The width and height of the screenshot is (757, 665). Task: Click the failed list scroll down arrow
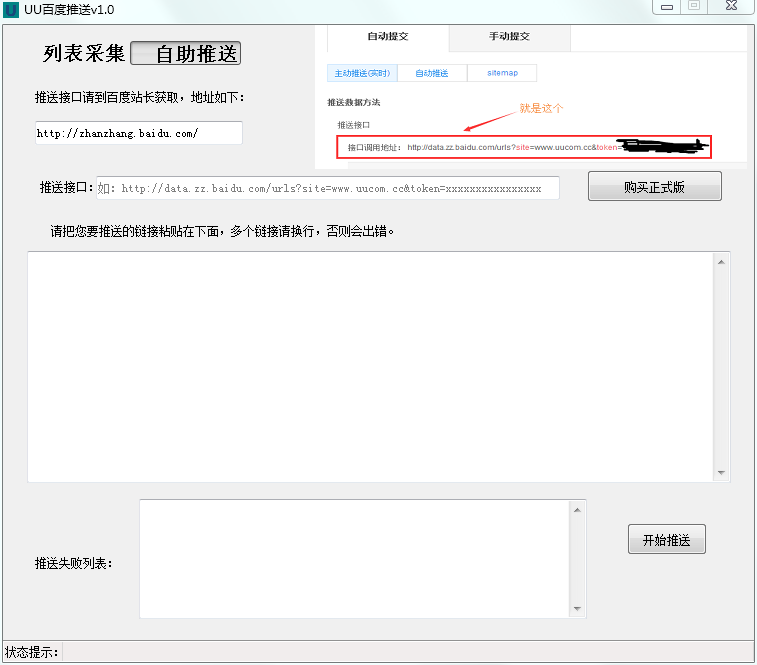577,608
